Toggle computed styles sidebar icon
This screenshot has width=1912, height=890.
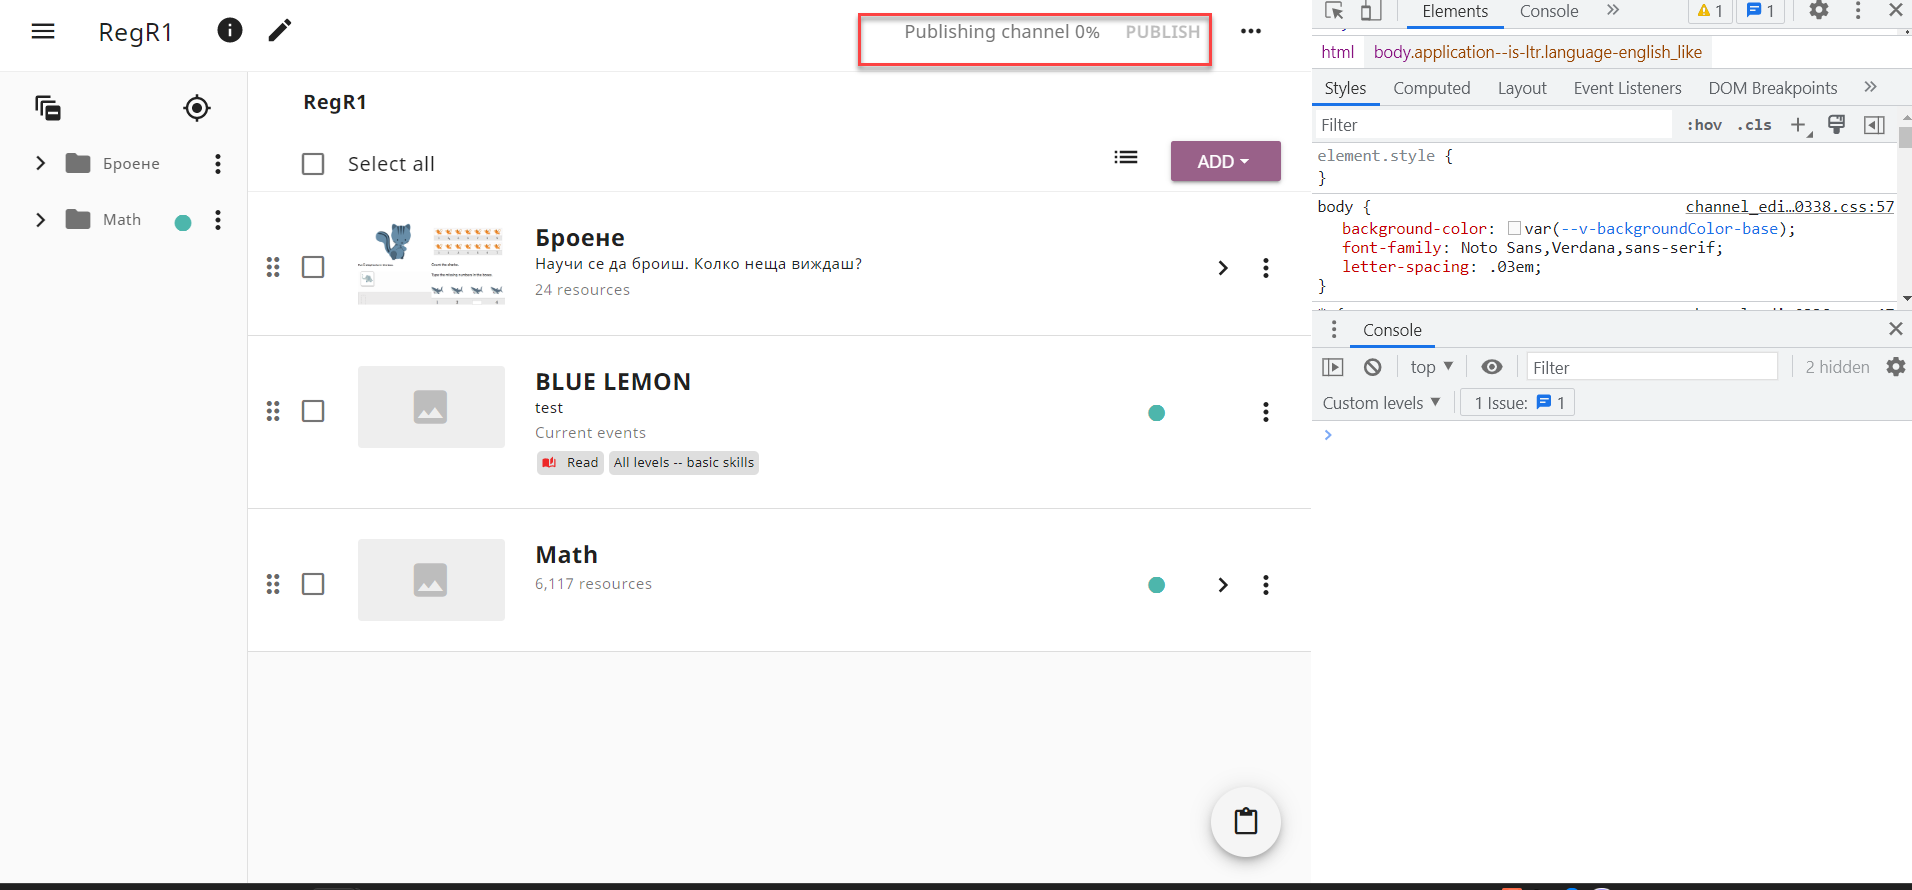pyautogui.click(x=1874, y=125)
